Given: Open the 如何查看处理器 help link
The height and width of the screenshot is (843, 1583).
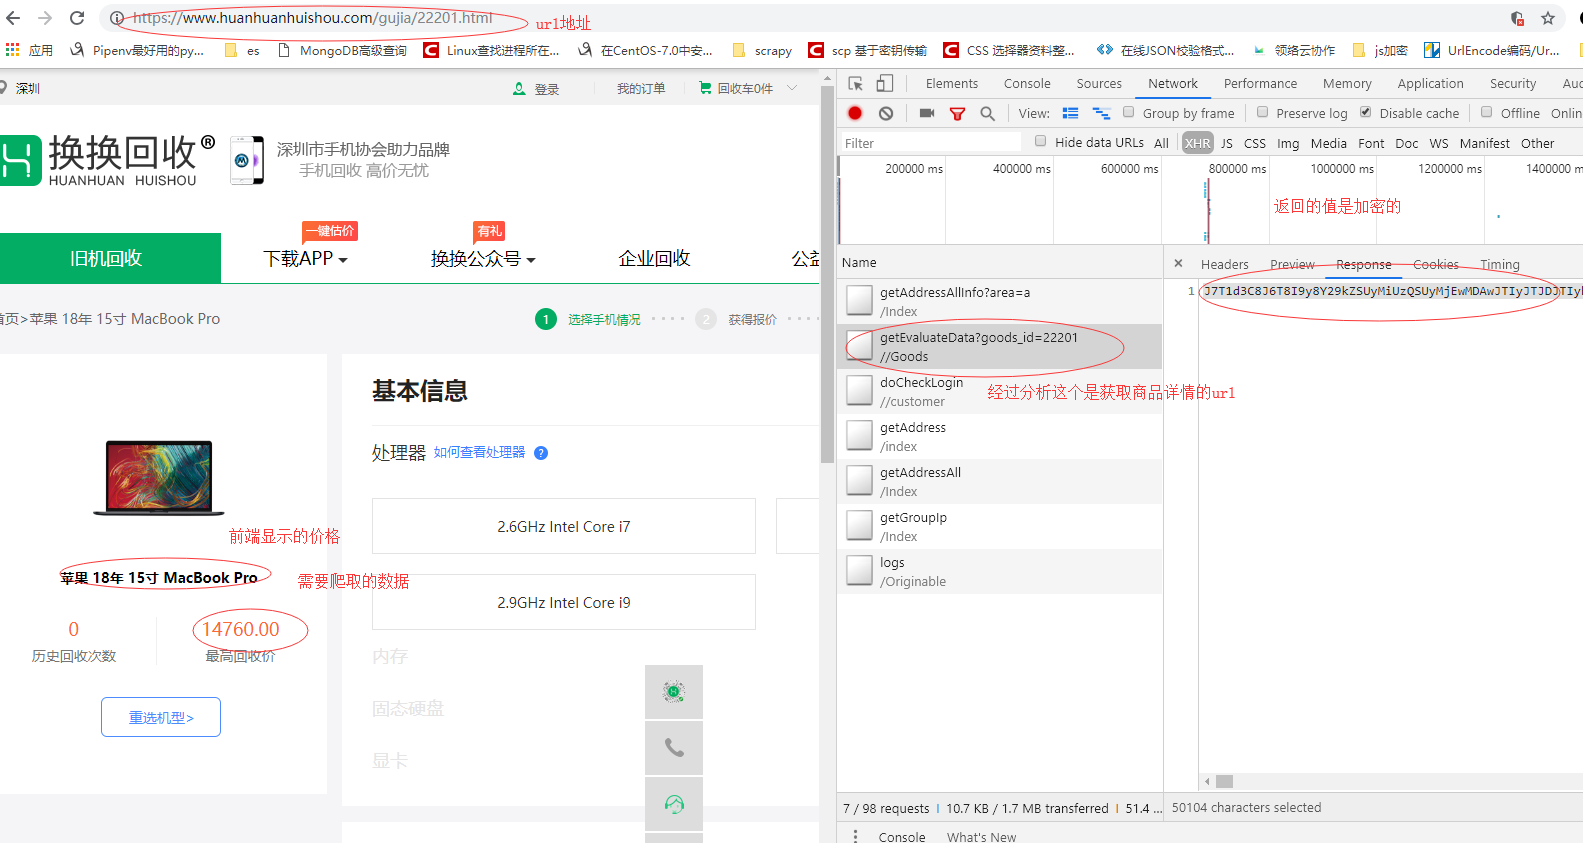Looking at the screenshot, I should tap(479, 453).
